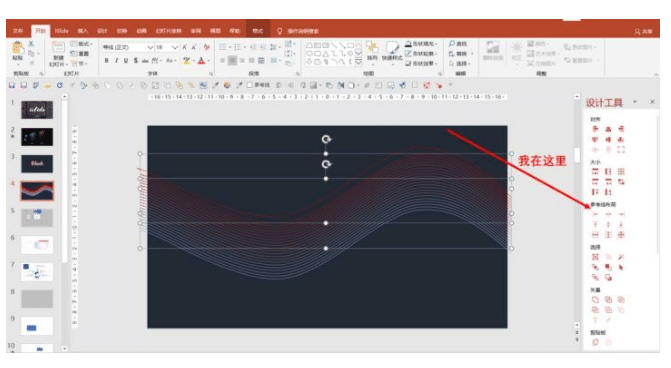Click the Find (查找) magnifier icon
The height and width of the screenshot is (368, 671).
[x=452, y=44]
